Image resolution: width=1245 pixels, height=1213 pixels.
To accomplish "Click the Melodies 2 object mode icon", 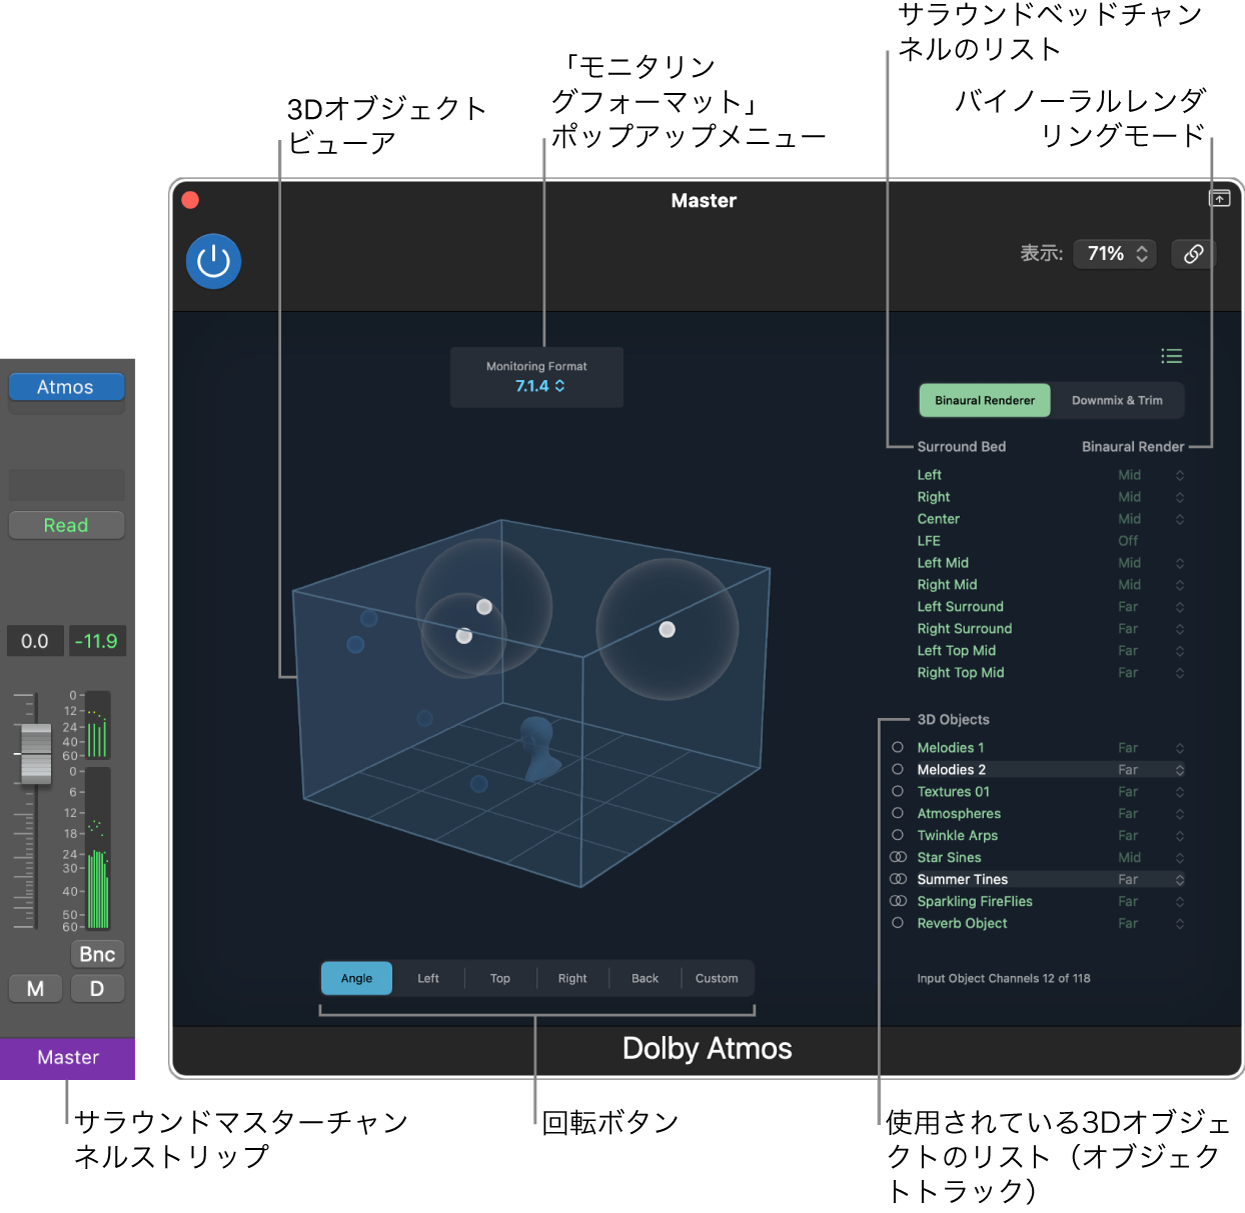I will coord(897,769).
